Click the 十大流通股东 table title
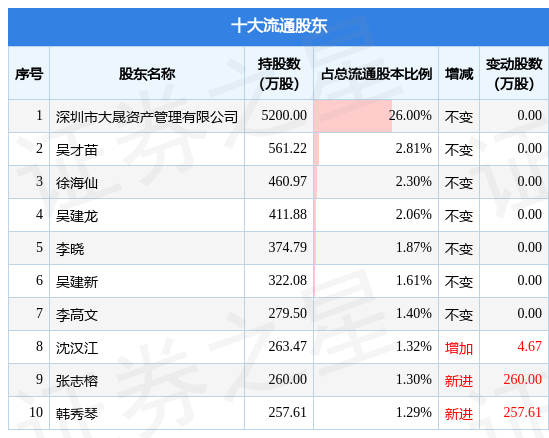This screenshot has height=438, width=549. [279, 26]
